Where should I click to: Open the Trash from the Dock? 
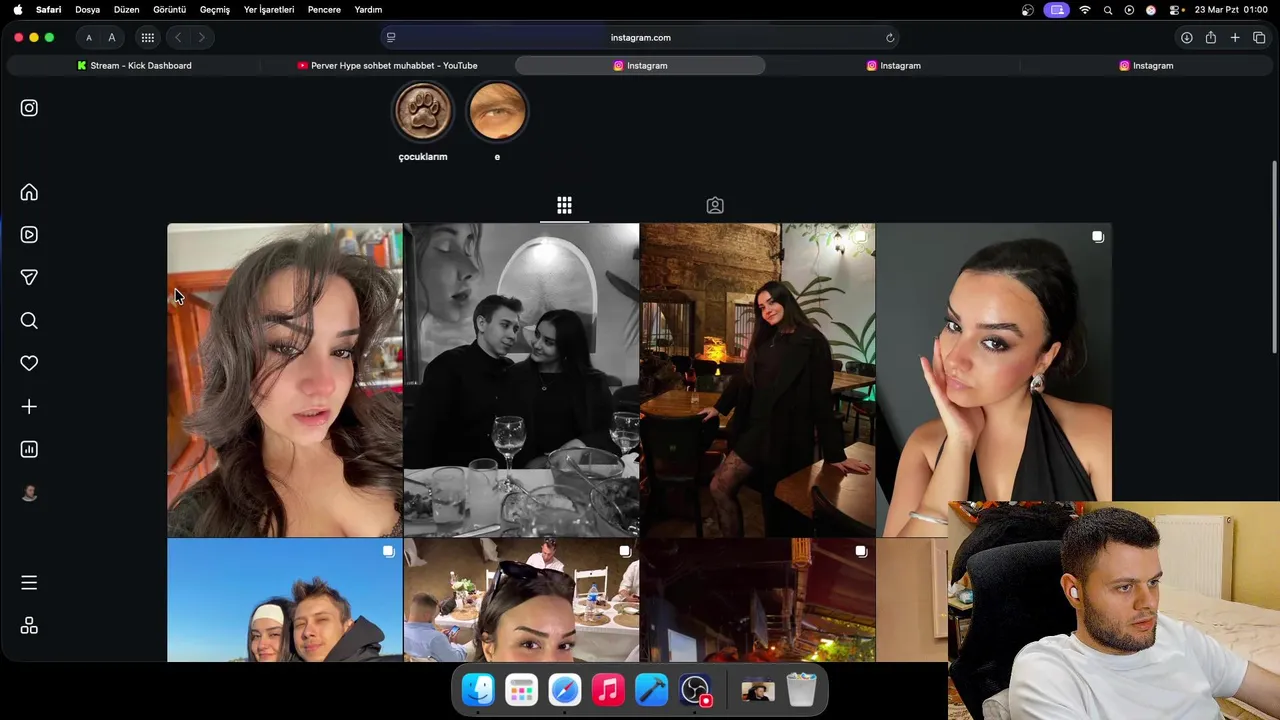point(801,690)
